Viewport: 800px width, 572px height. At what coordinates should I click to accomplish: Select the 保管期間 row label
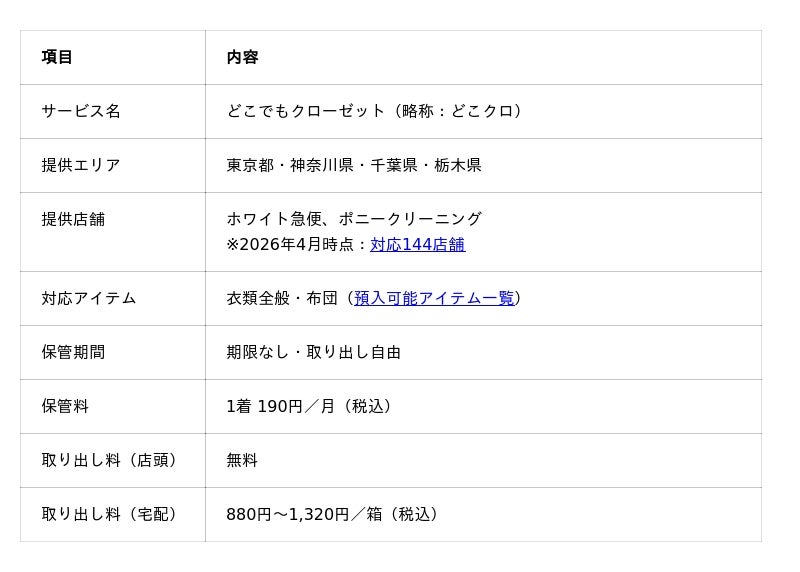point(73,352)
